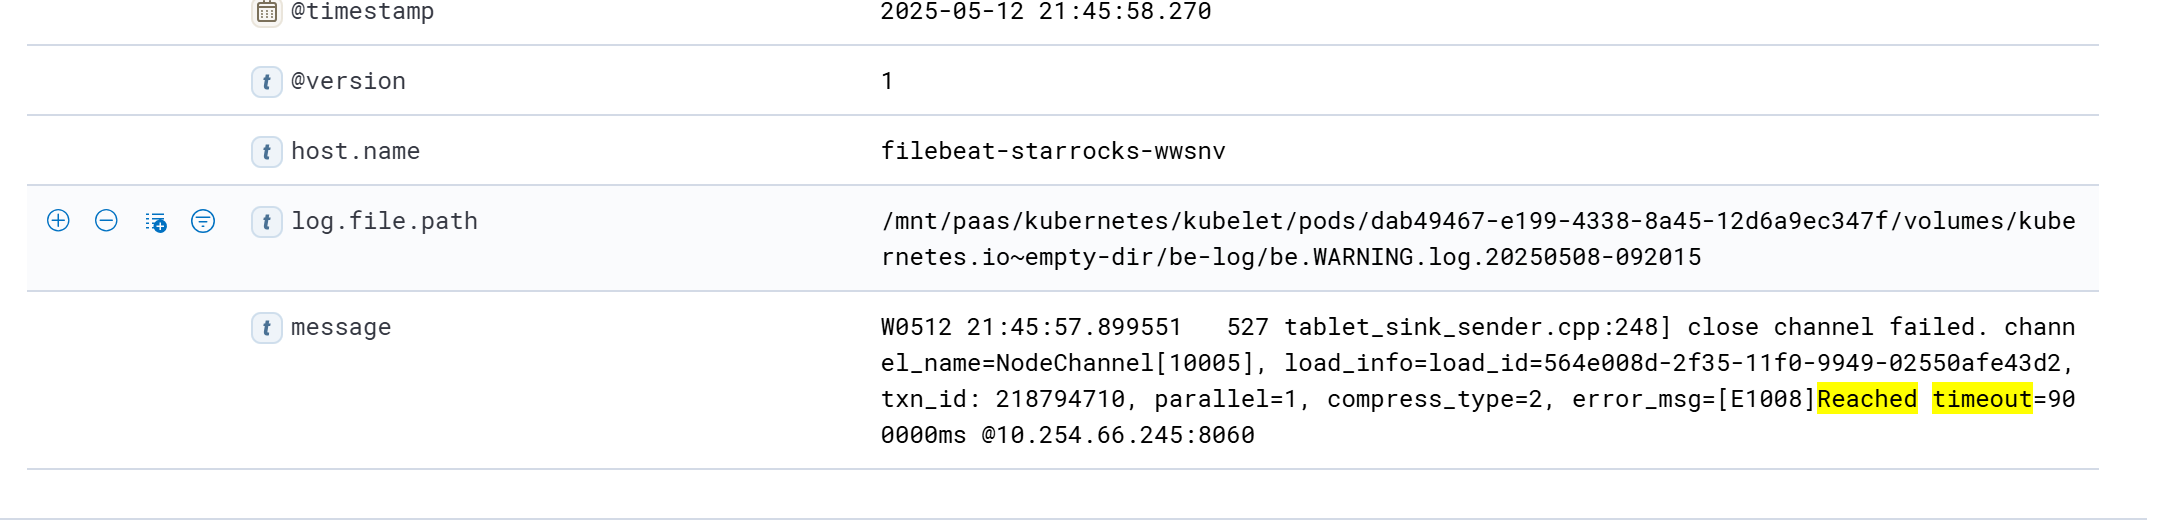The height and width of the screenshot is (527, 2158).
Task: Filter for log.file.path value with plus icon
Action: [58, 221]
